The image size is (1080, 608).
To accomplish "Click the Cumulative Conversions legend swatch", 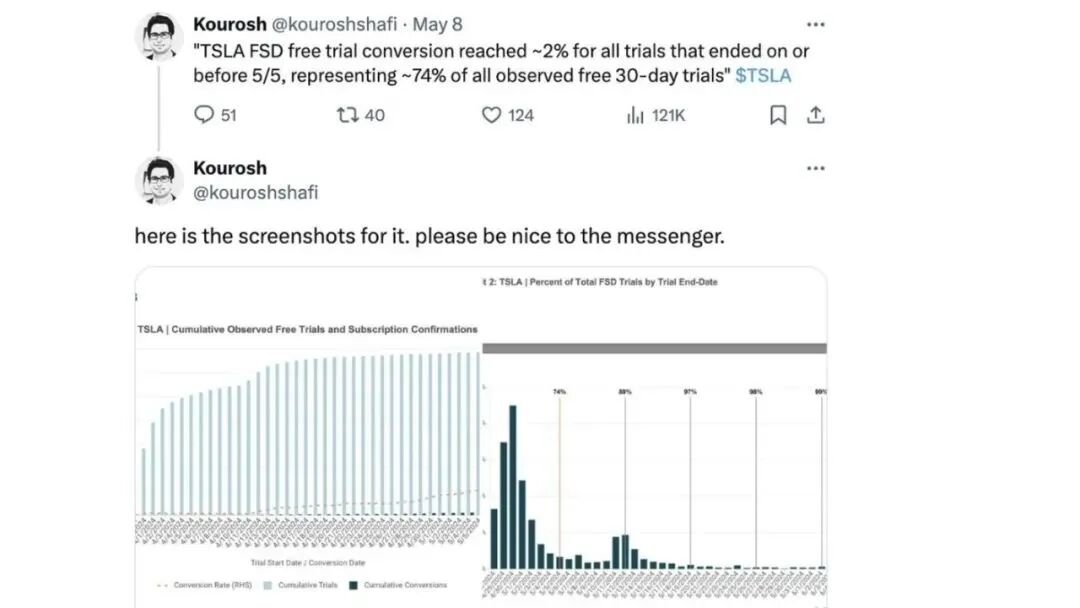I will pyautogui.click(x=353, y=585).
